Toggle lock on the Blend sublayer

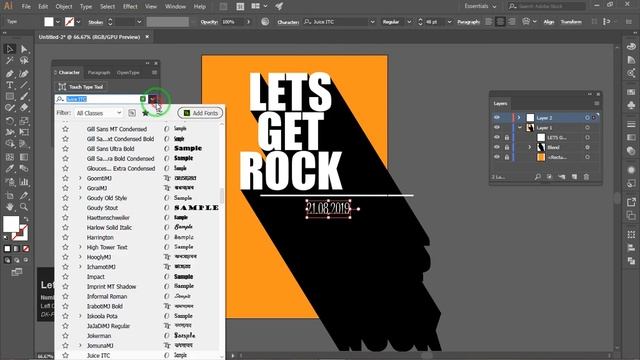[507, 147]
